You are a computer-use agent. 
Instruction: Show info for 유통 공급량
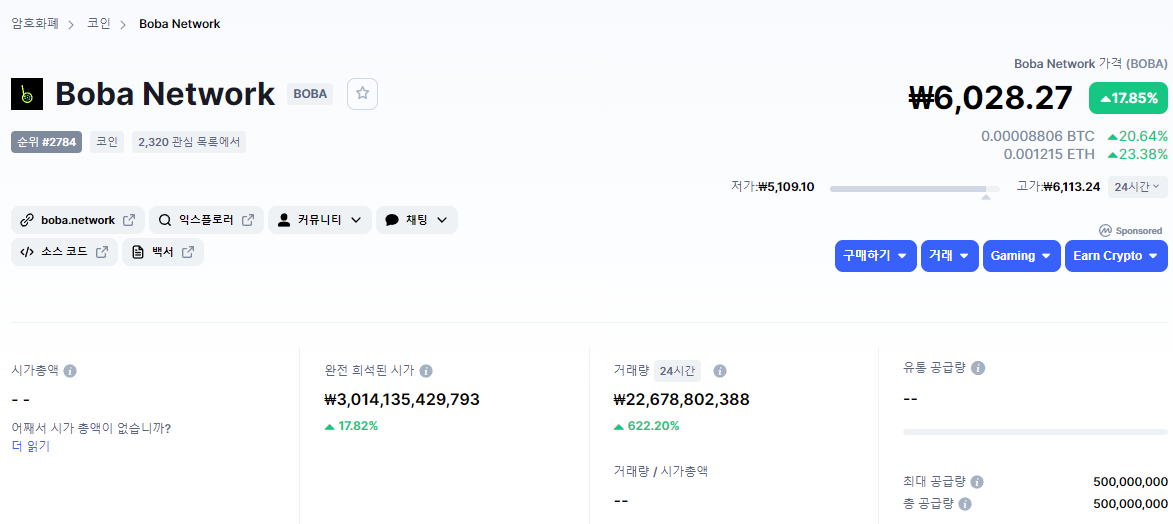978,368
